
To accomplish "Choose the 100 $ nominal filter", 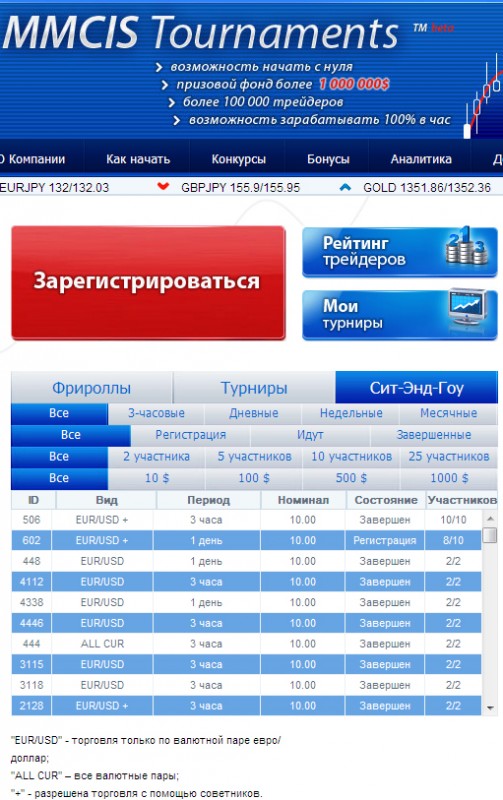I will click(x=254, y=478).
